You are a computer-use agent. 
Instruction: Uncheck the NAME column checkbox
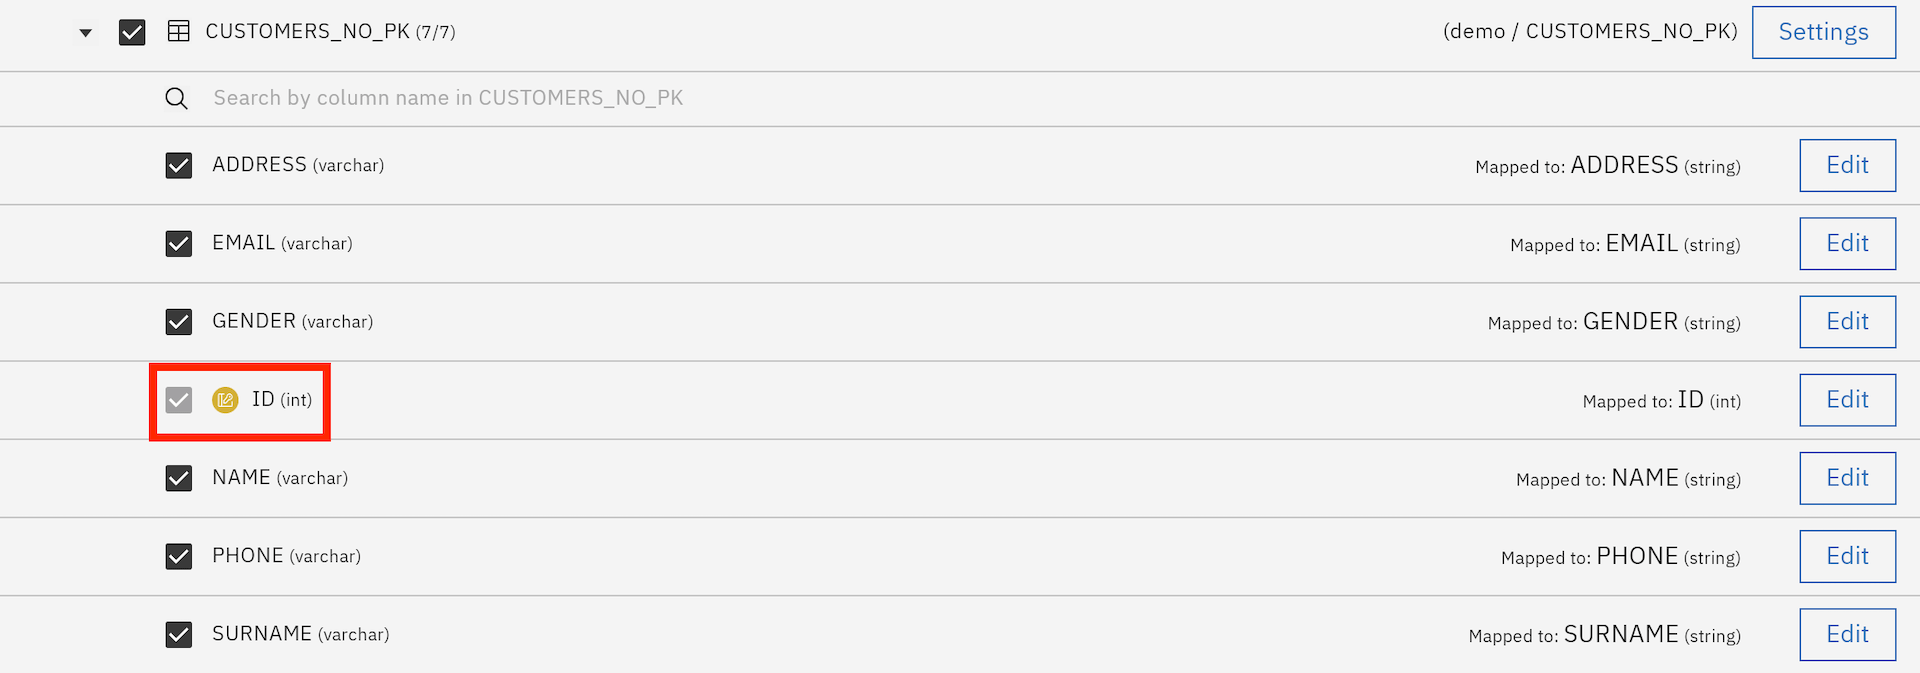[179, 478]
